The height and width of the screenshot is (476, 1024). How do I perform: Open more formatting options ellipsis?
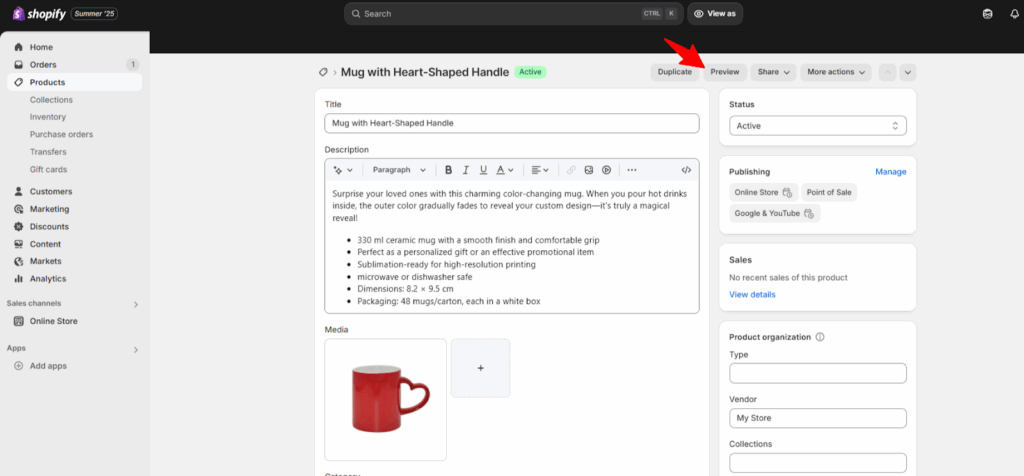pos(631,170)
